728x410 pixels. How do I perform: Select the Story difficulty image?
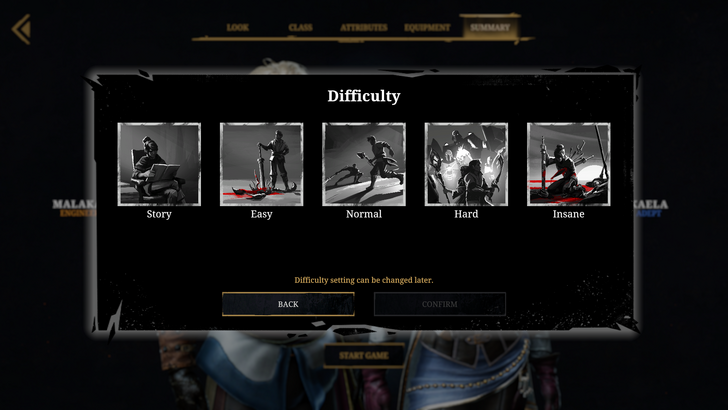point(159,164)
